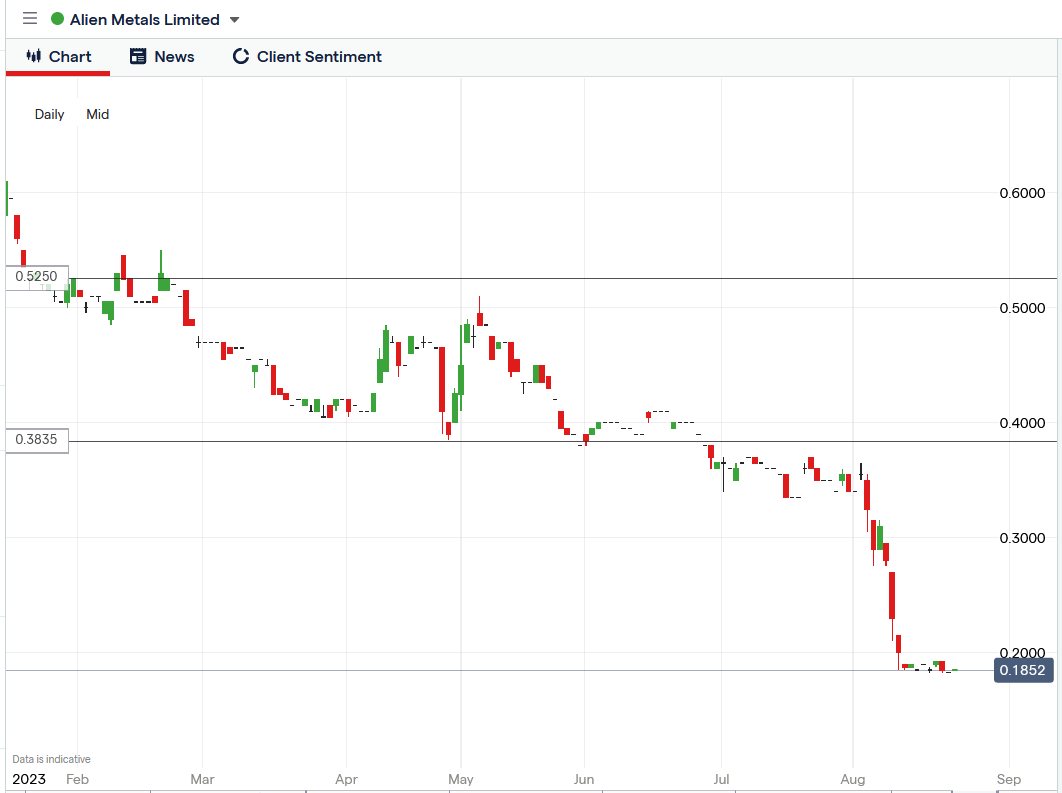Click the May date axis label
The image size is (1062, 793).
coord(461,779)
